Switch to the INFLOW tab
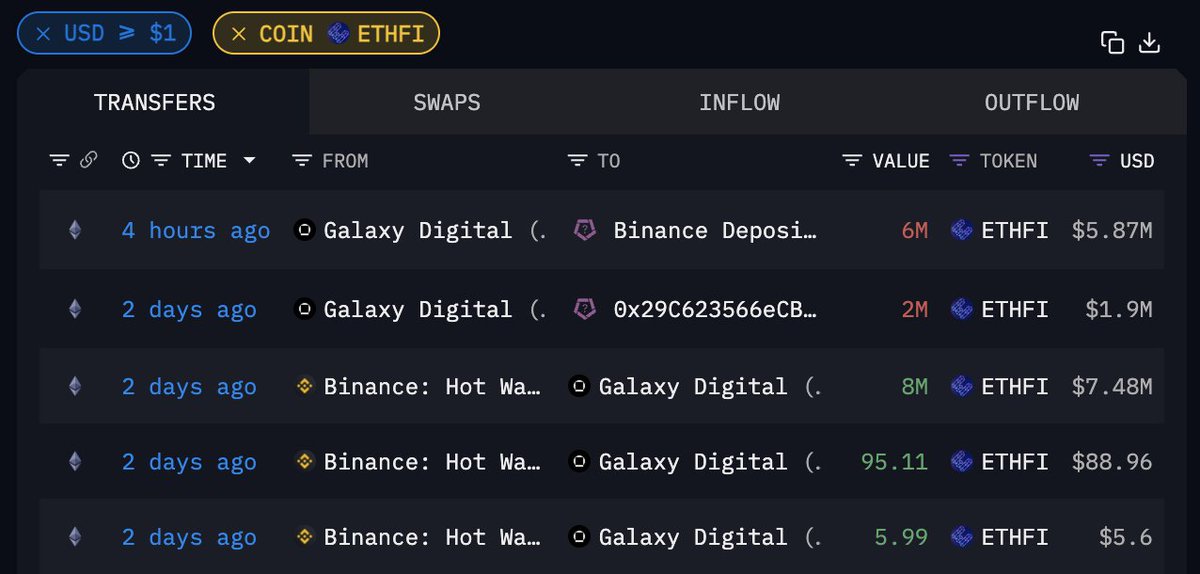 coord(739,102)
